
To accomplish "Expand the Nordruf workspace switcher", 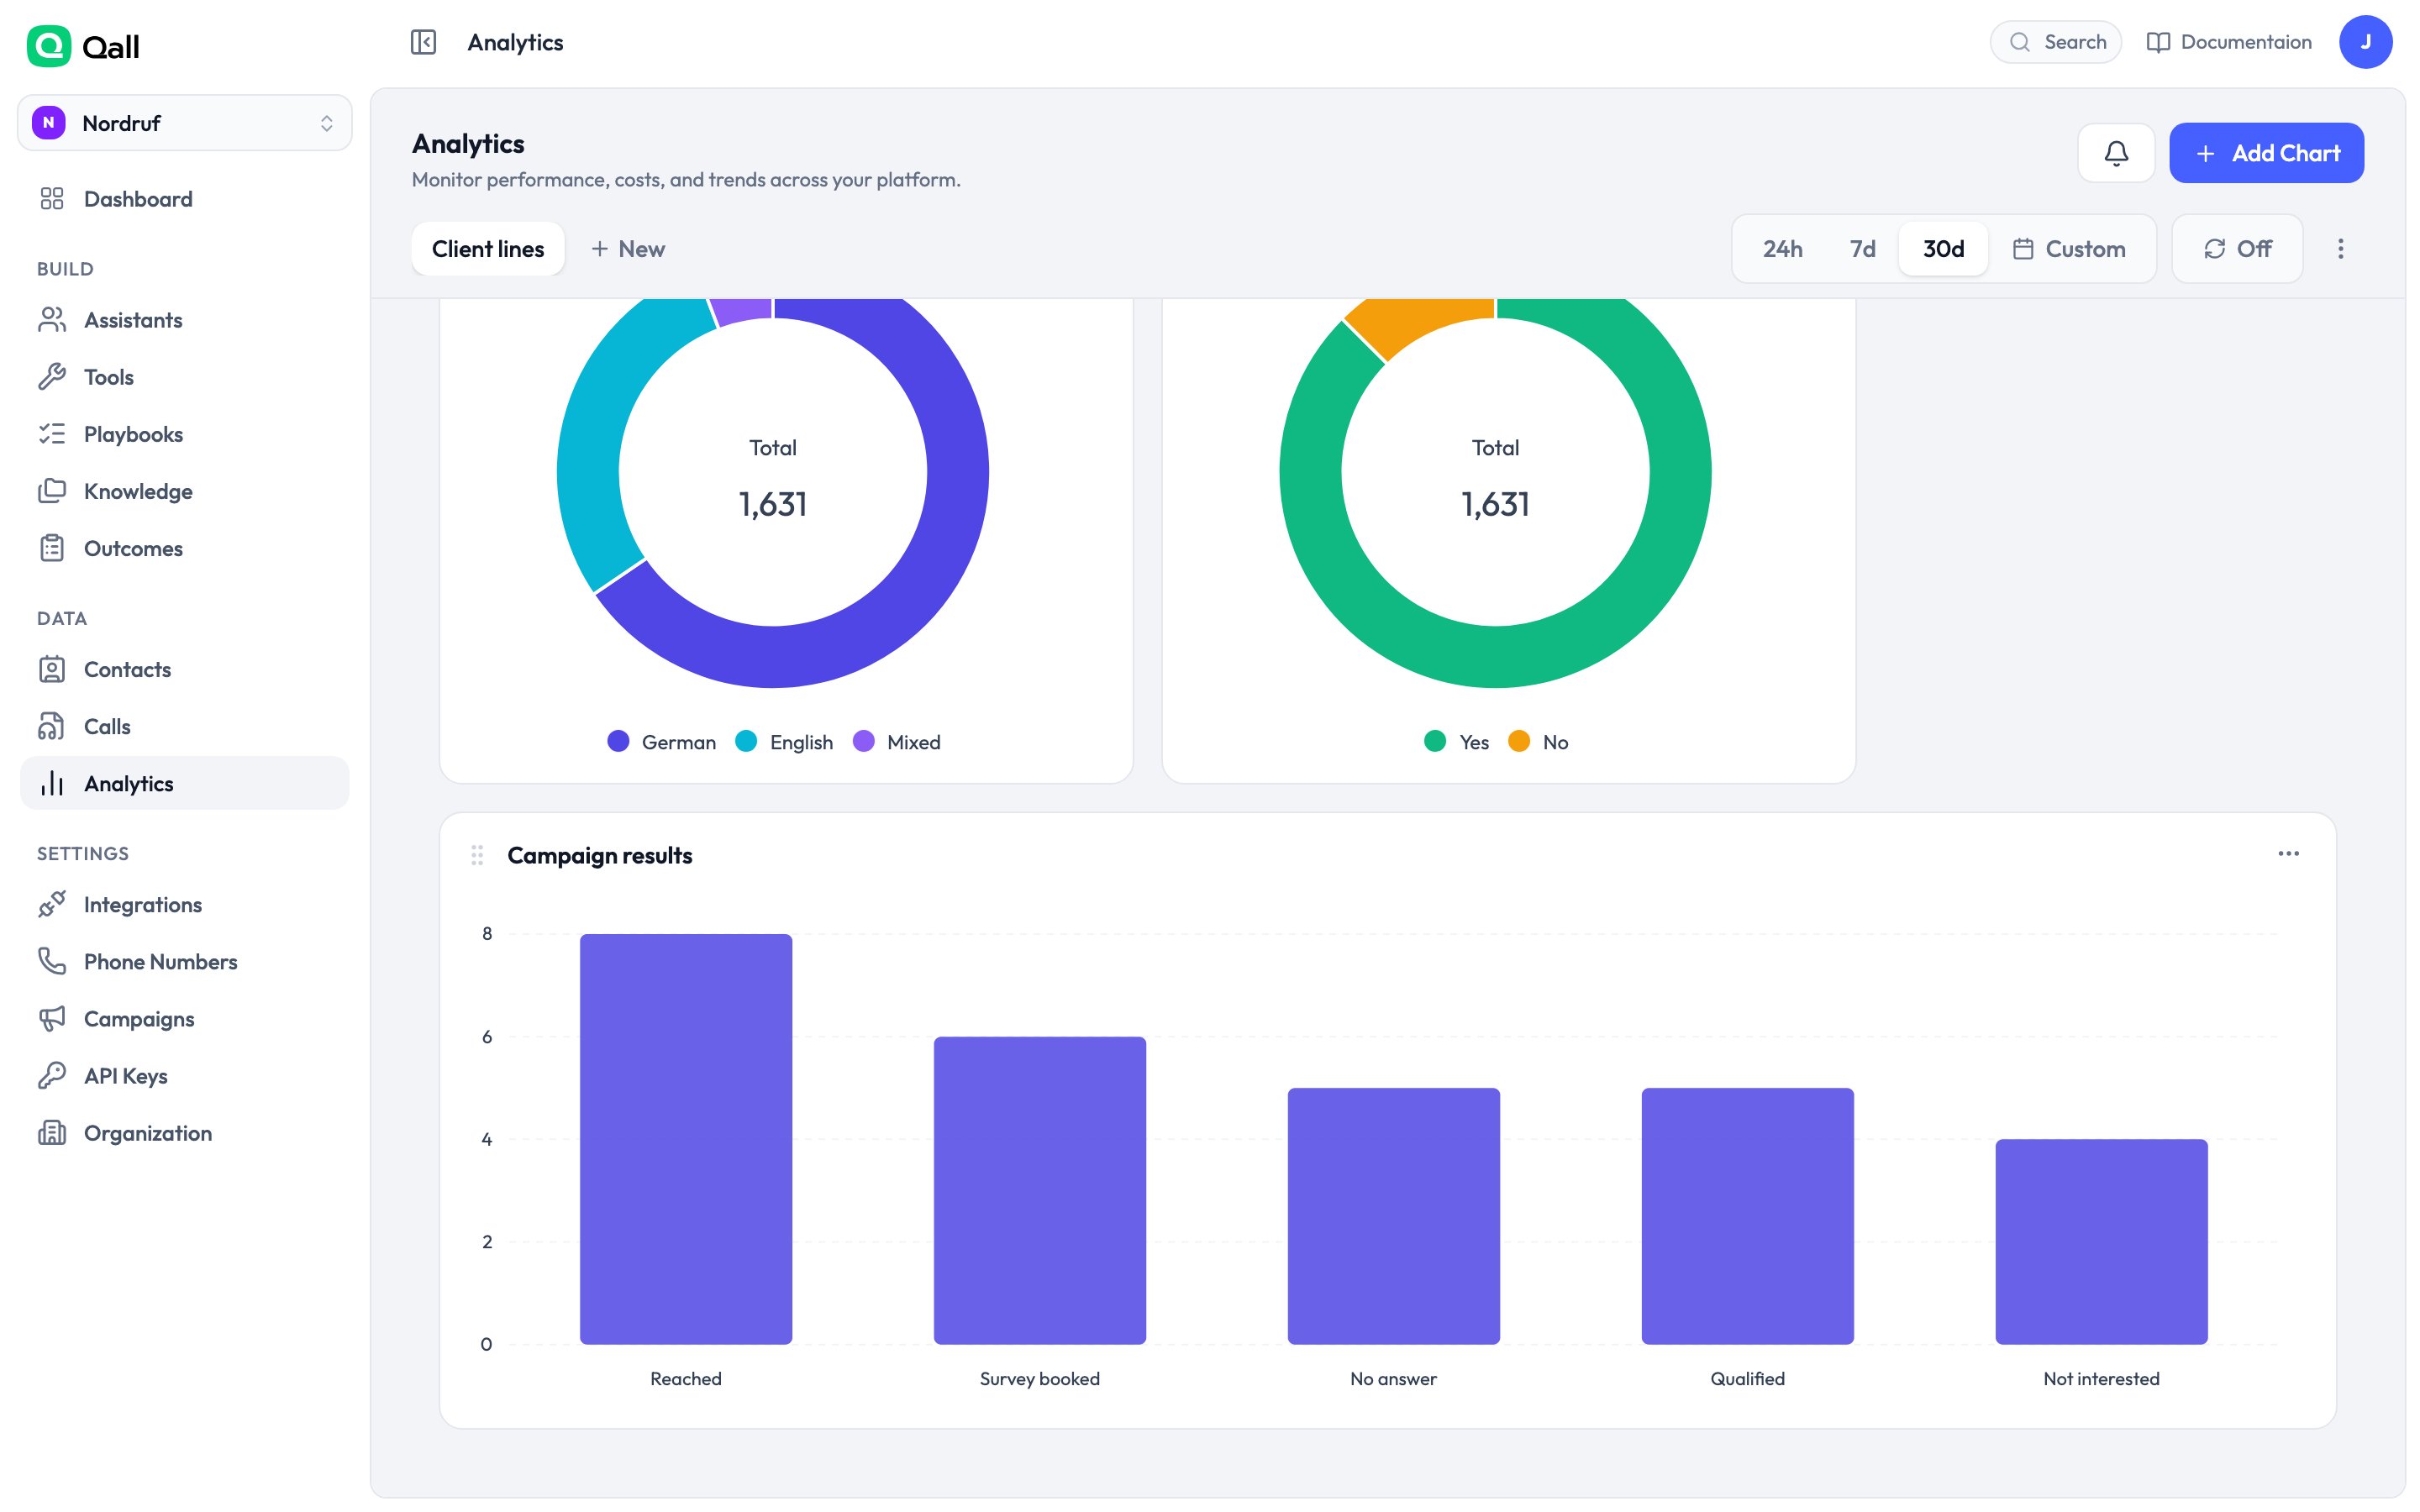I will click(185, 123).
